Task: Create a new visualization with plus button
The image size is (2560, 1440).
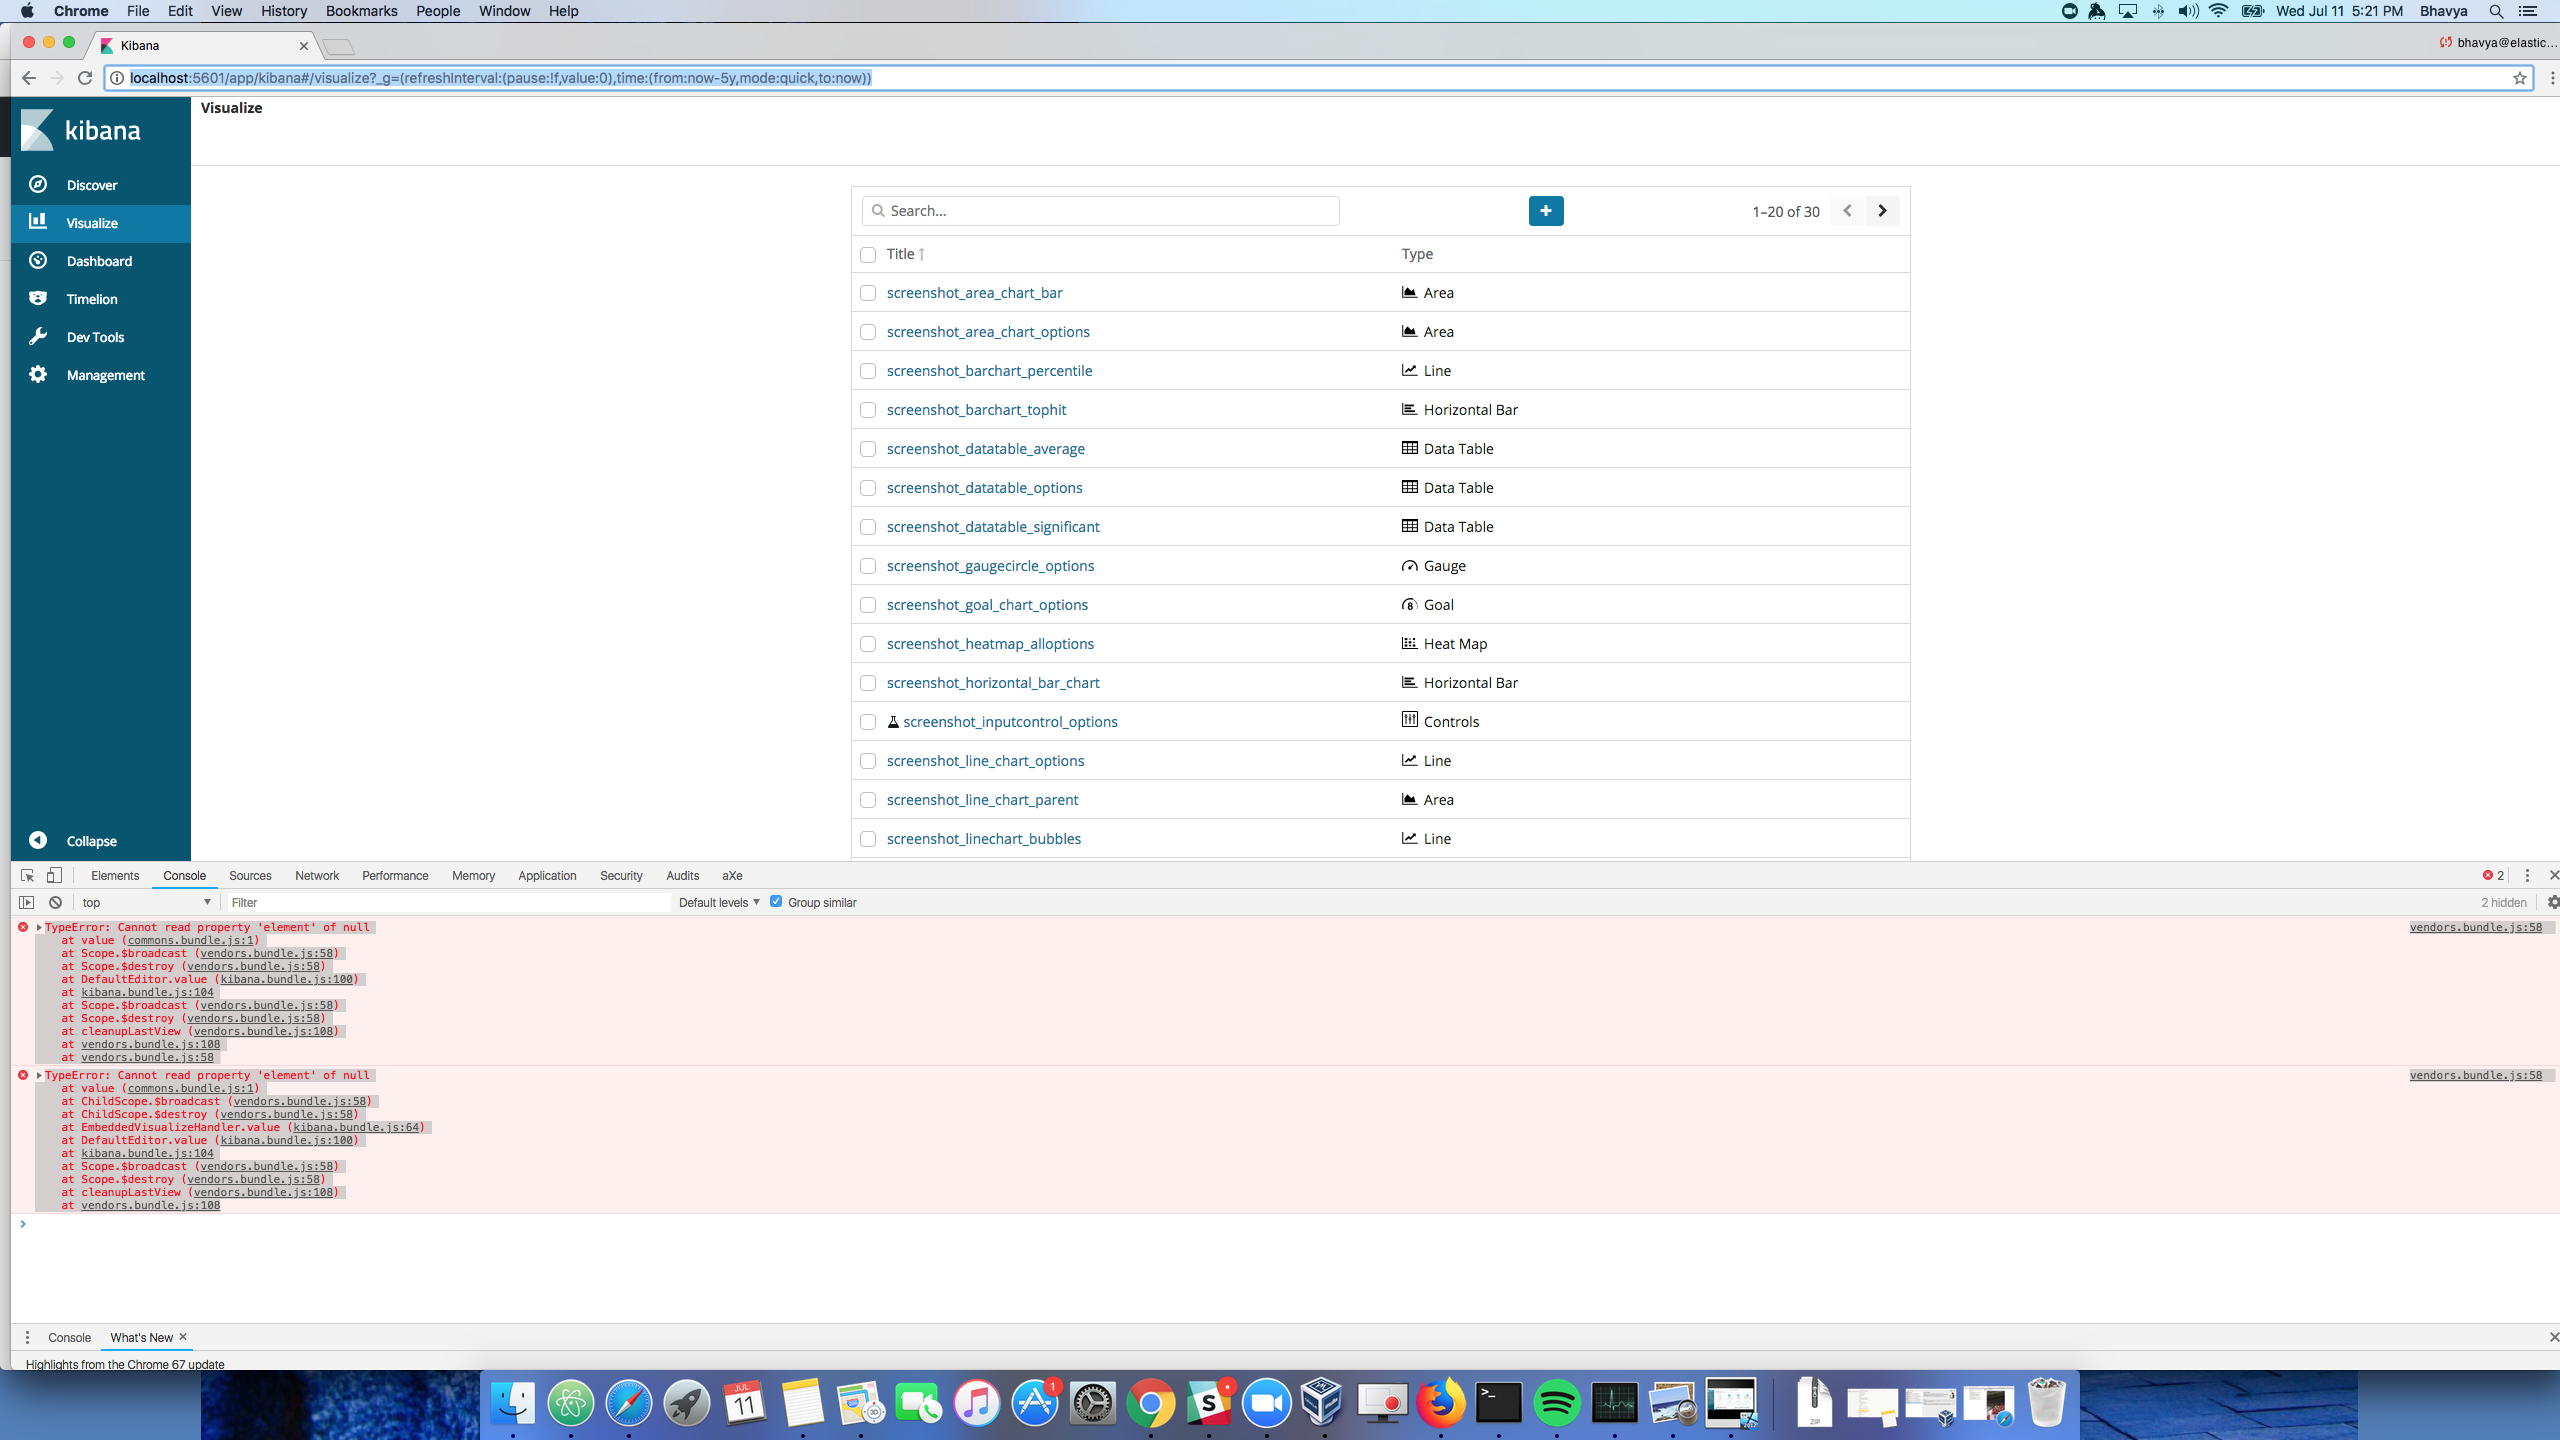Action: pos(1545,211)
